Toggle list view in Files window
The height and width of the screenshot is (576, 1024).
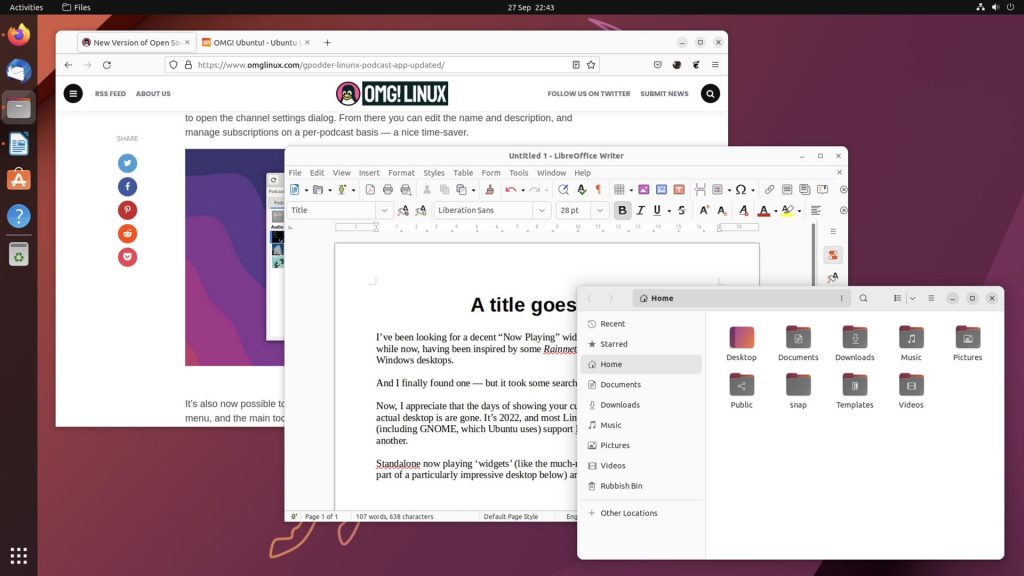point(897,298)
